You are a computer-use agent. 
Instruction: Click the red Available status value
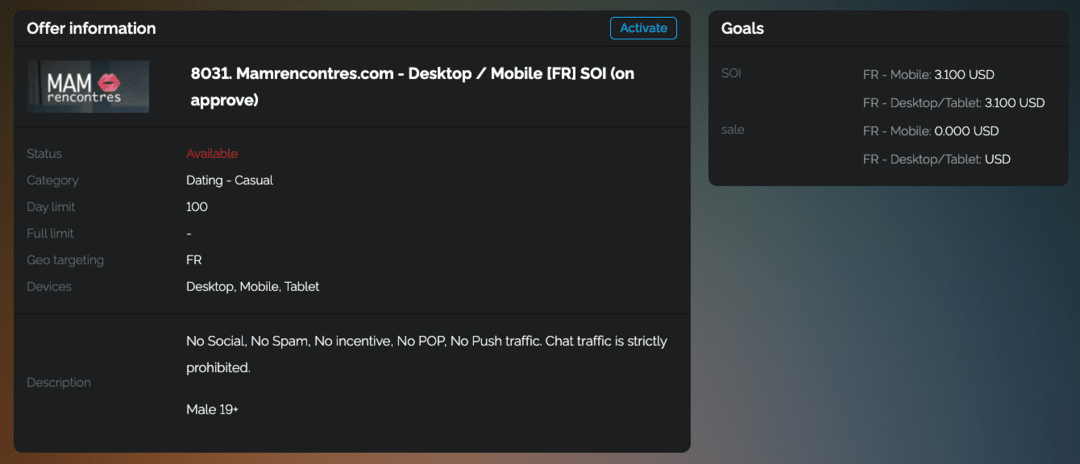pyautogui.click(x=212, y=154)
